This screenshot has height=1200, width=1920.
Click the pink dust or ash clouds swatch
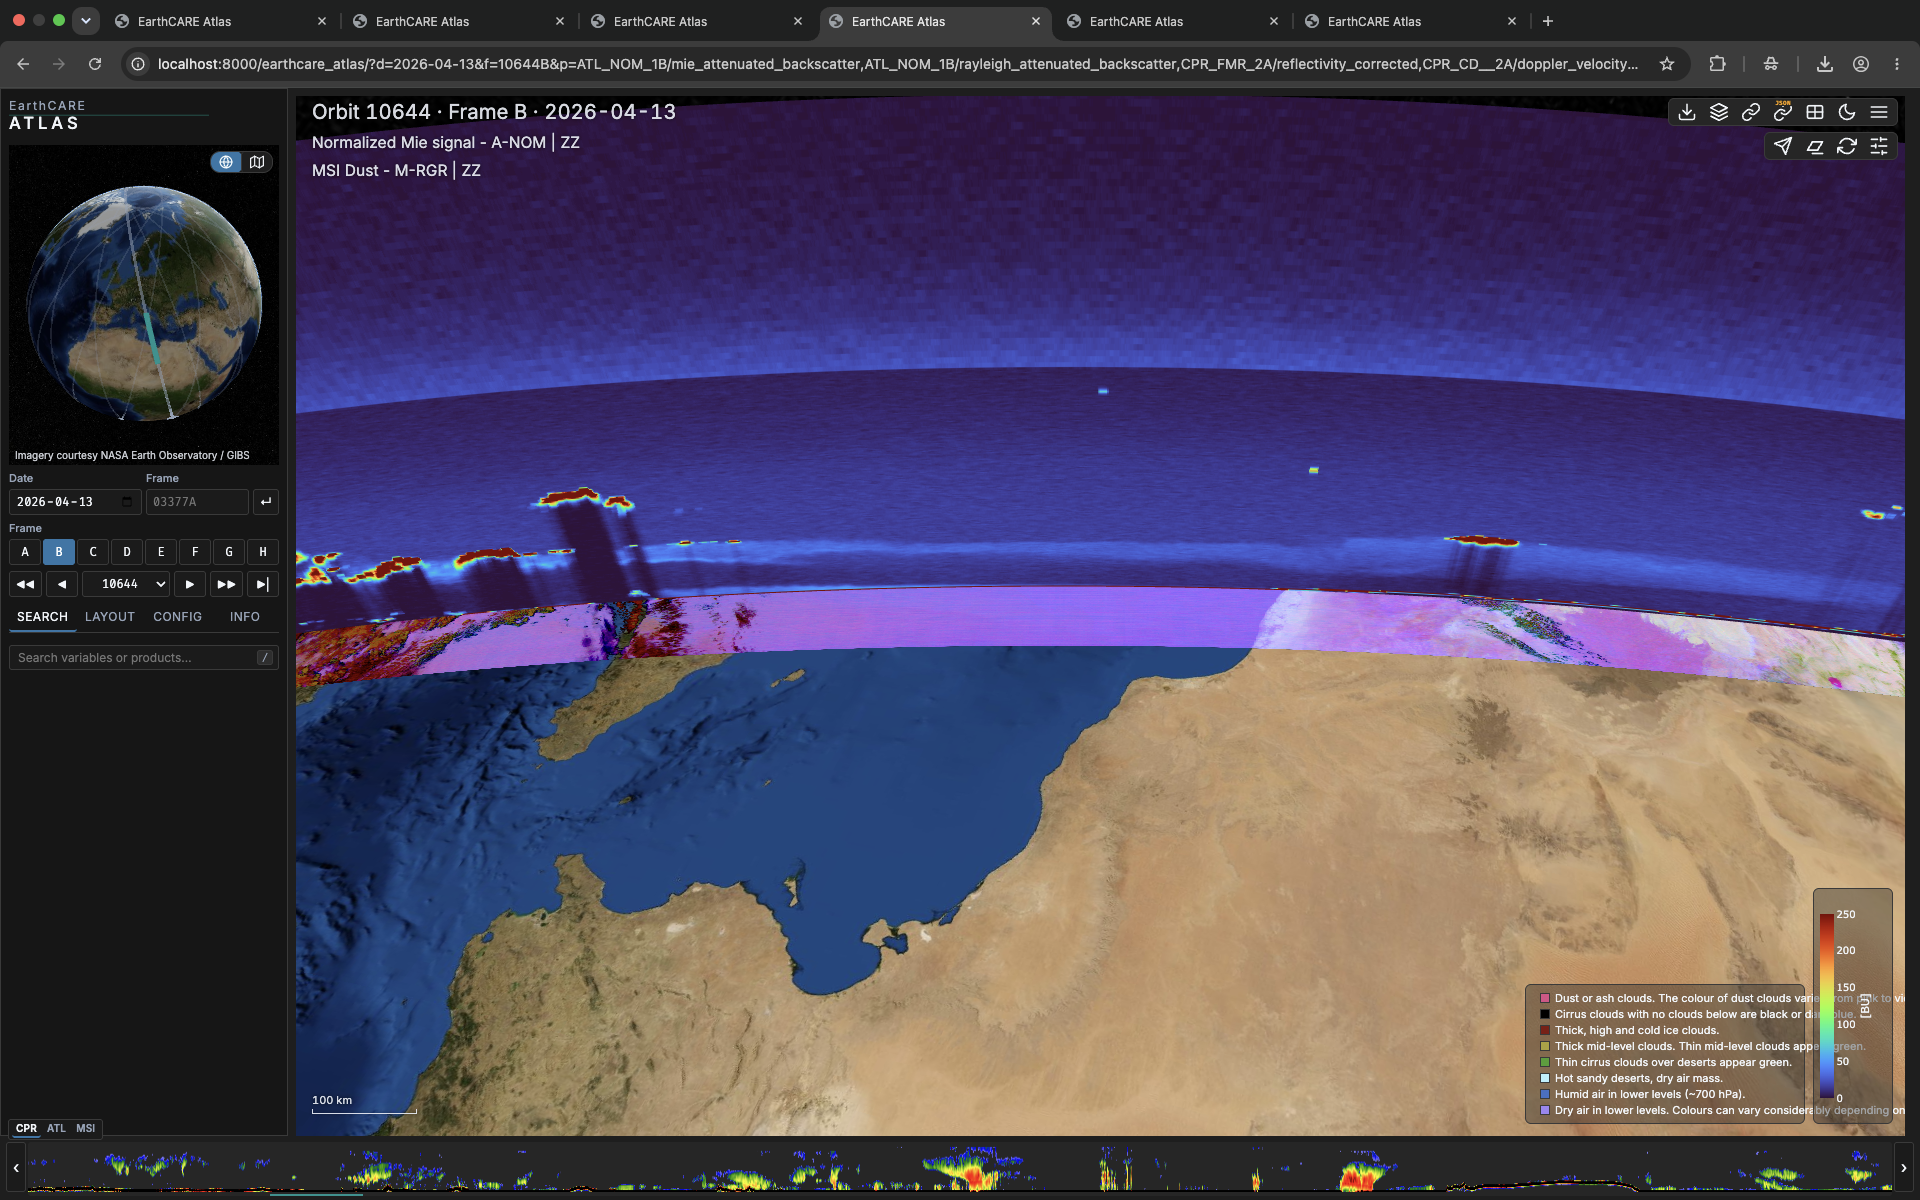(1544, 999)
